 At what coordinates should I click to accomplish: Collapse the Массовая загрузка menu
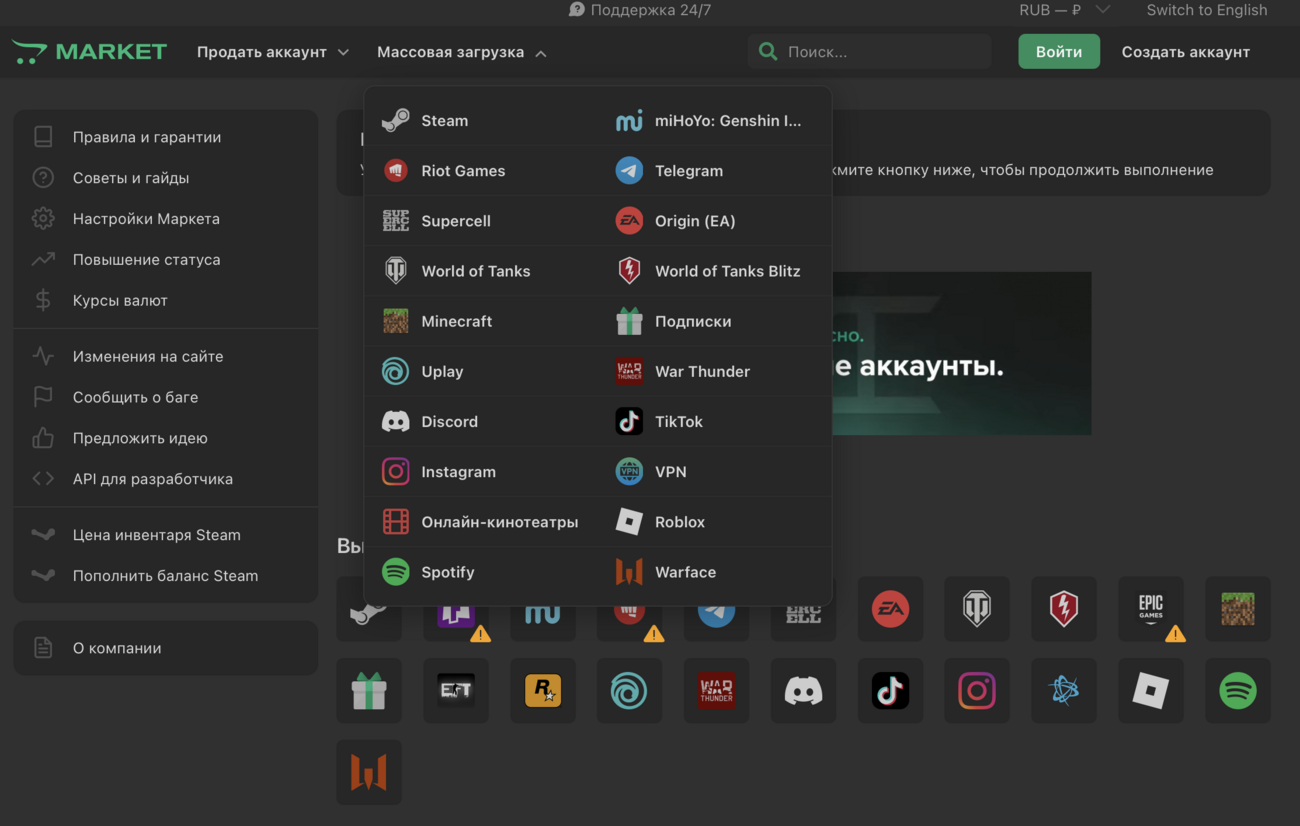[x=461, y=52]
